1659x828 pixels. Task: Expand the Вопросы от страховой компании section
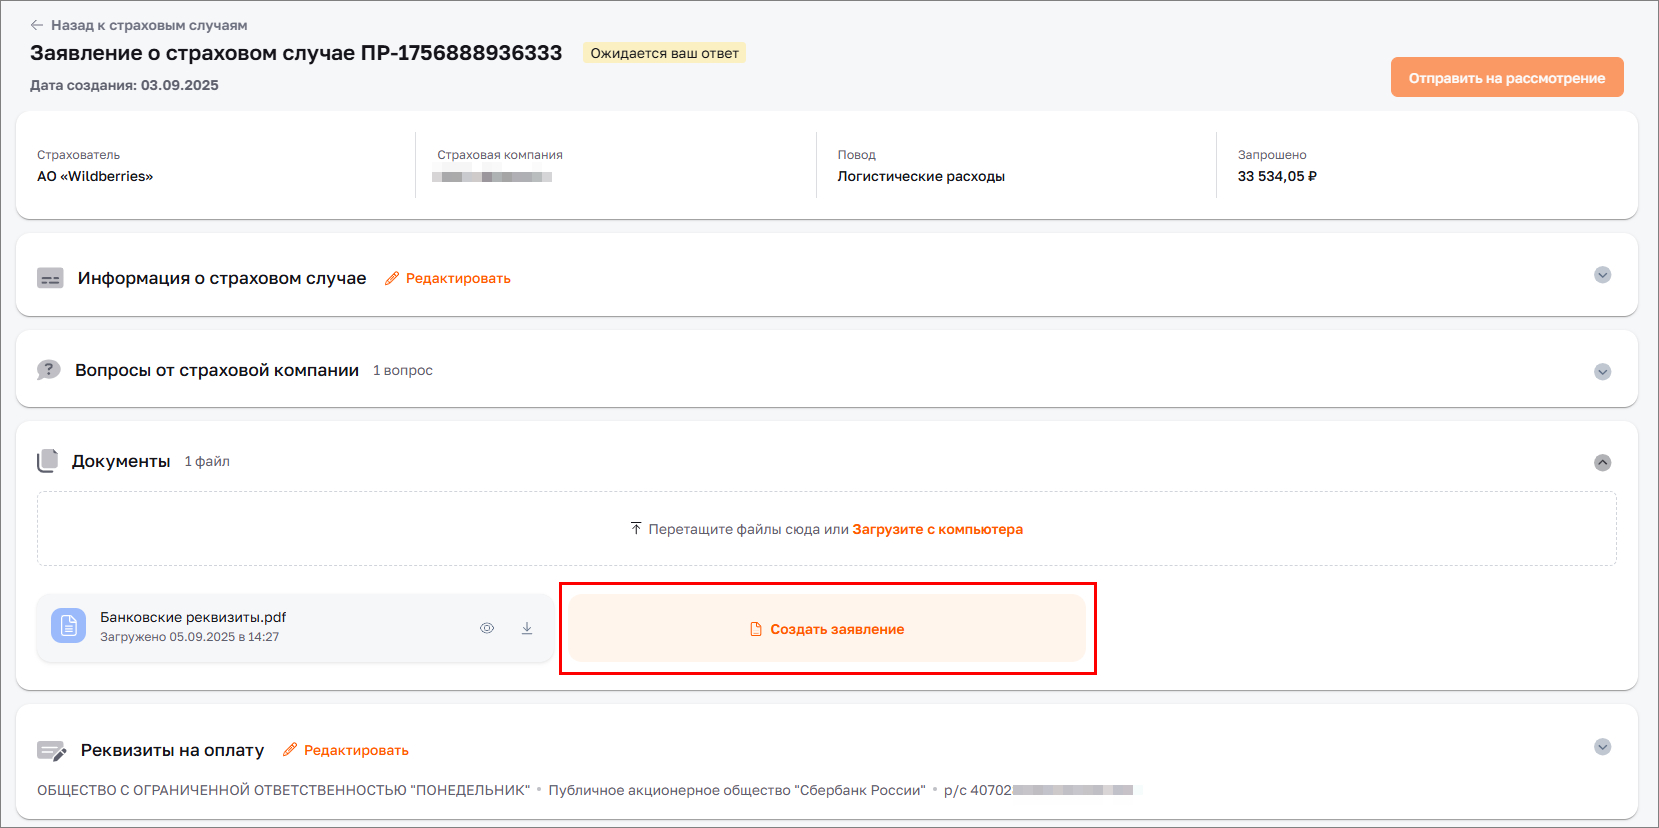pyautogui.click(x=1603, y=369)
